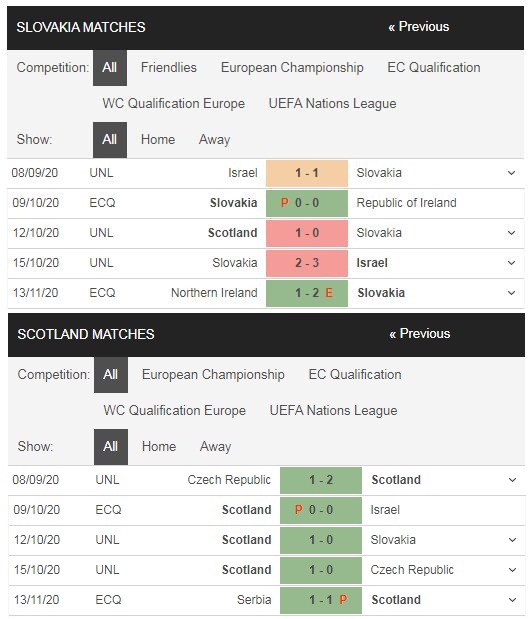Filter Slovakia matches by European Championship
This screenshot has height=619, width=532.
292,68
